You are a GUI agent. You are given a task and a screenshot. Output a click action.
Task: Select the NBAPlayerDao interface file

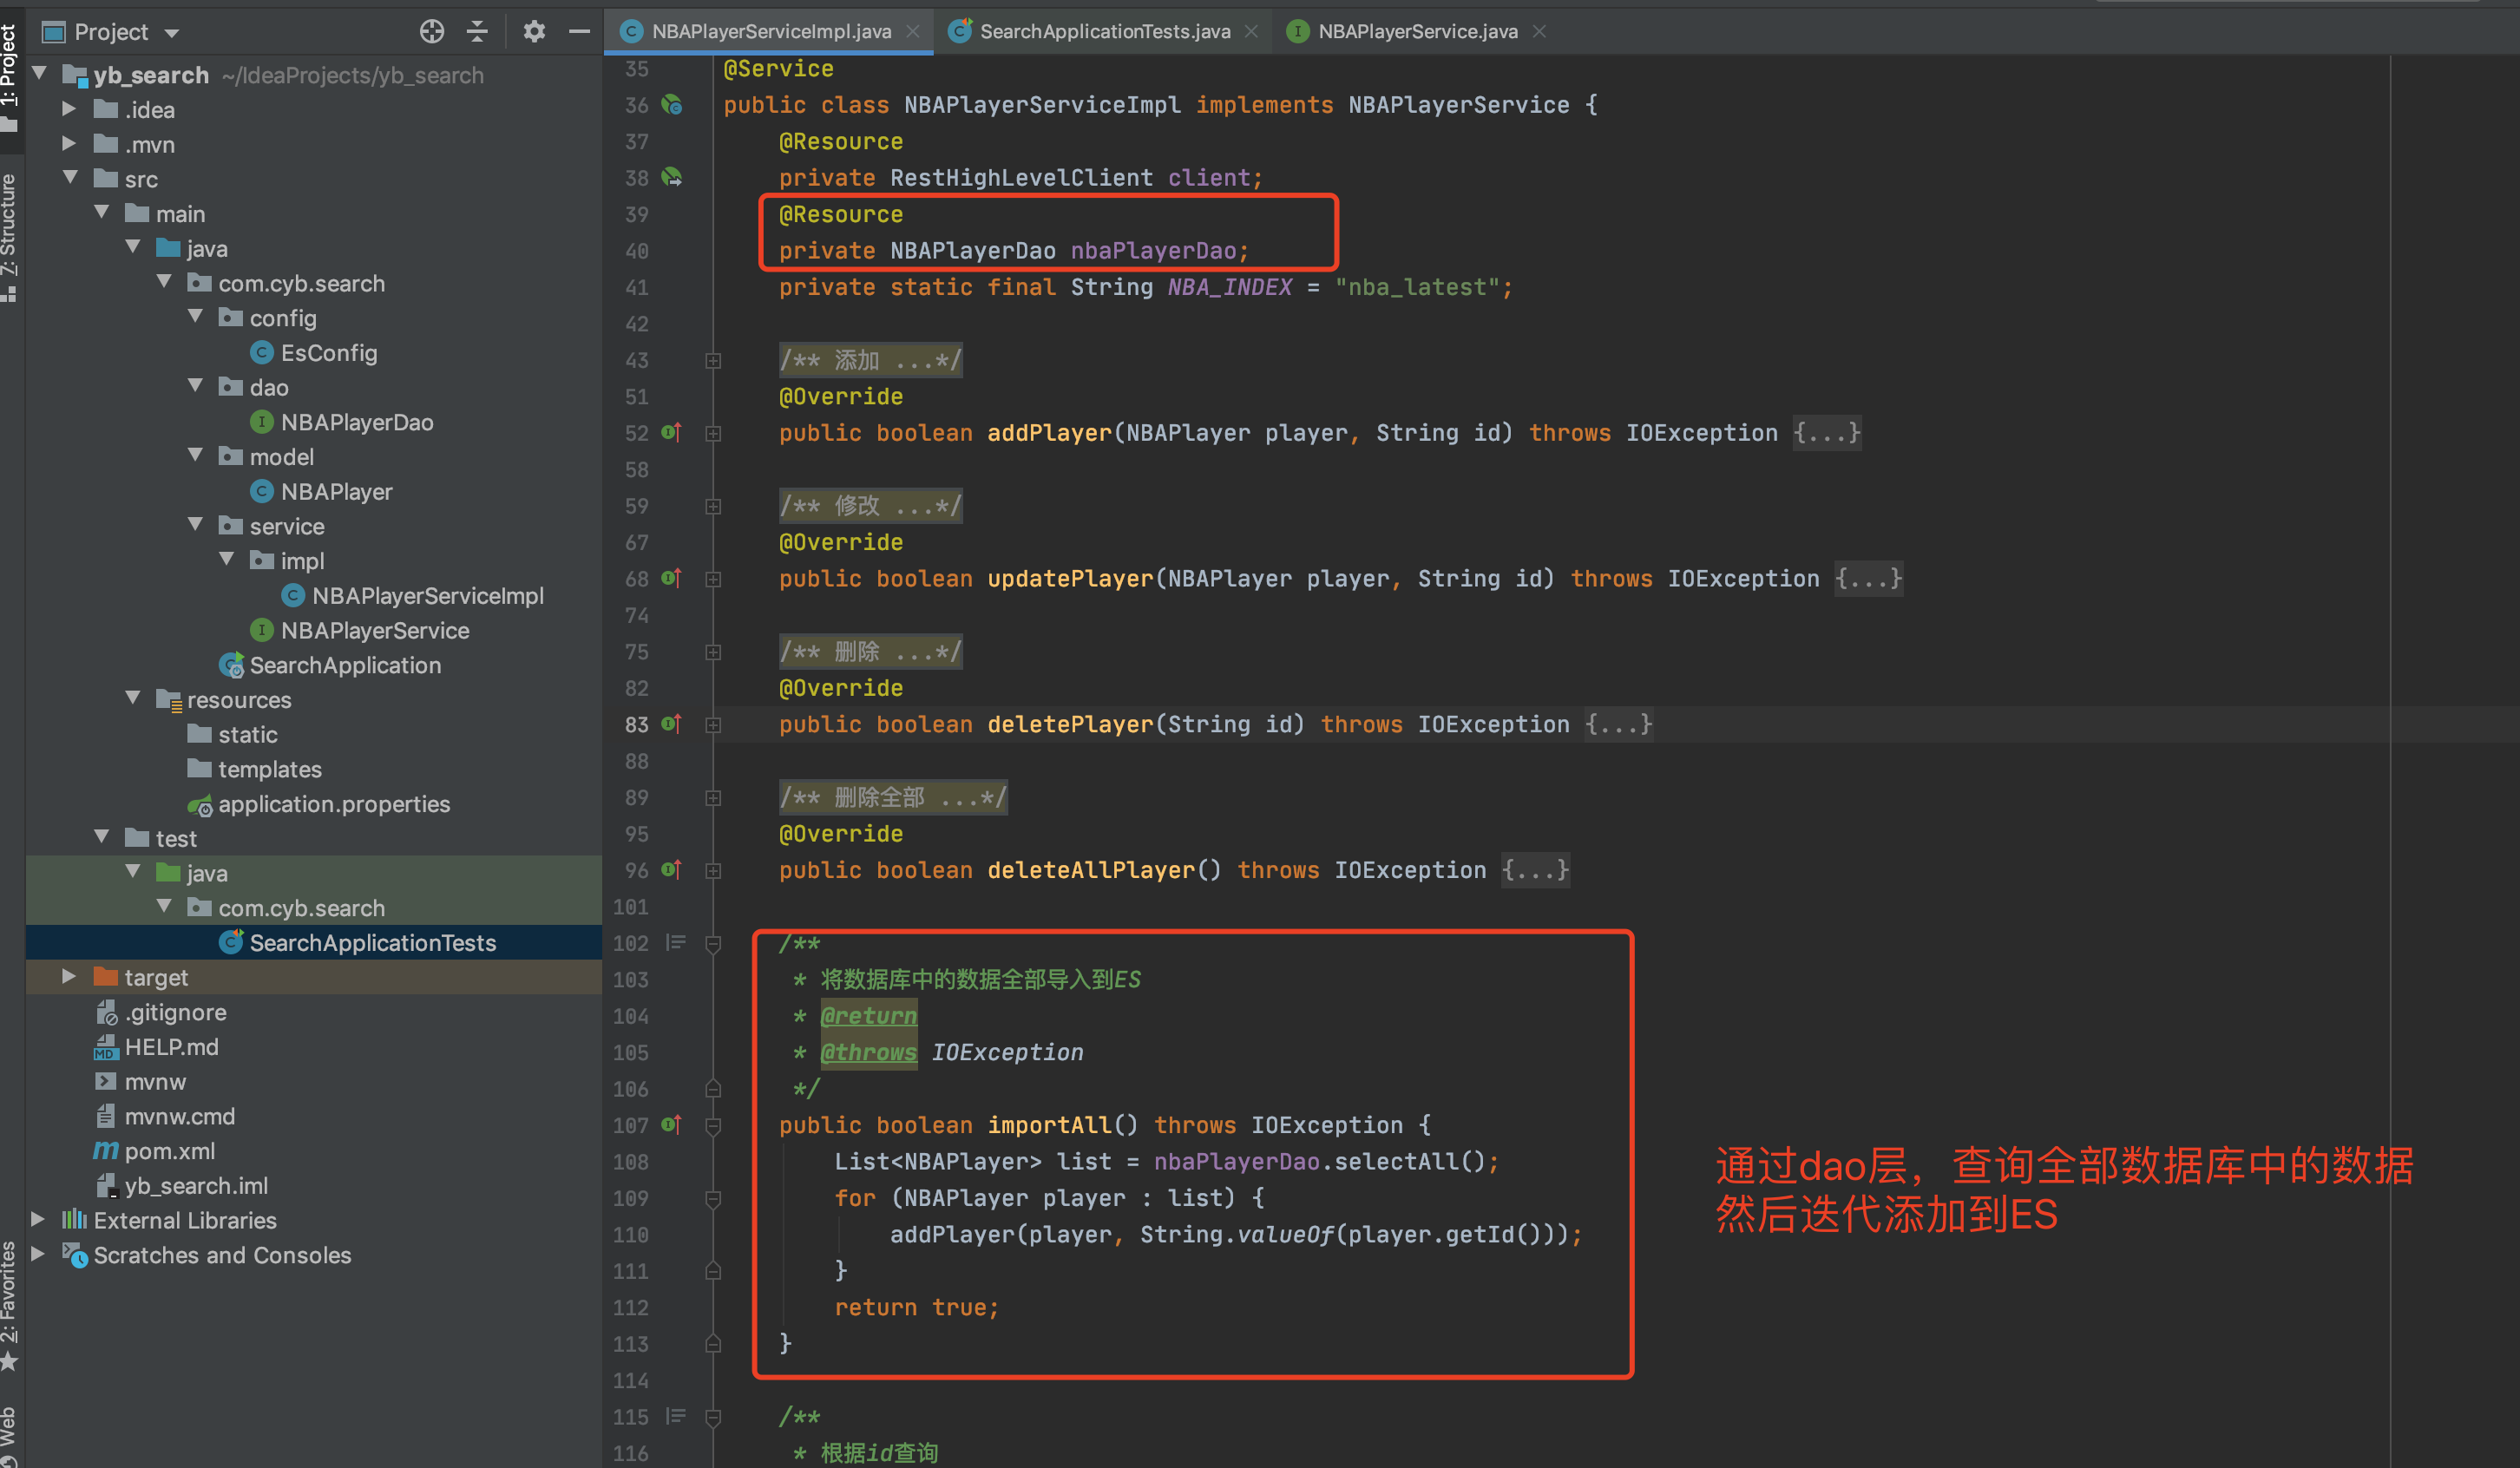(x=342, y=422)
